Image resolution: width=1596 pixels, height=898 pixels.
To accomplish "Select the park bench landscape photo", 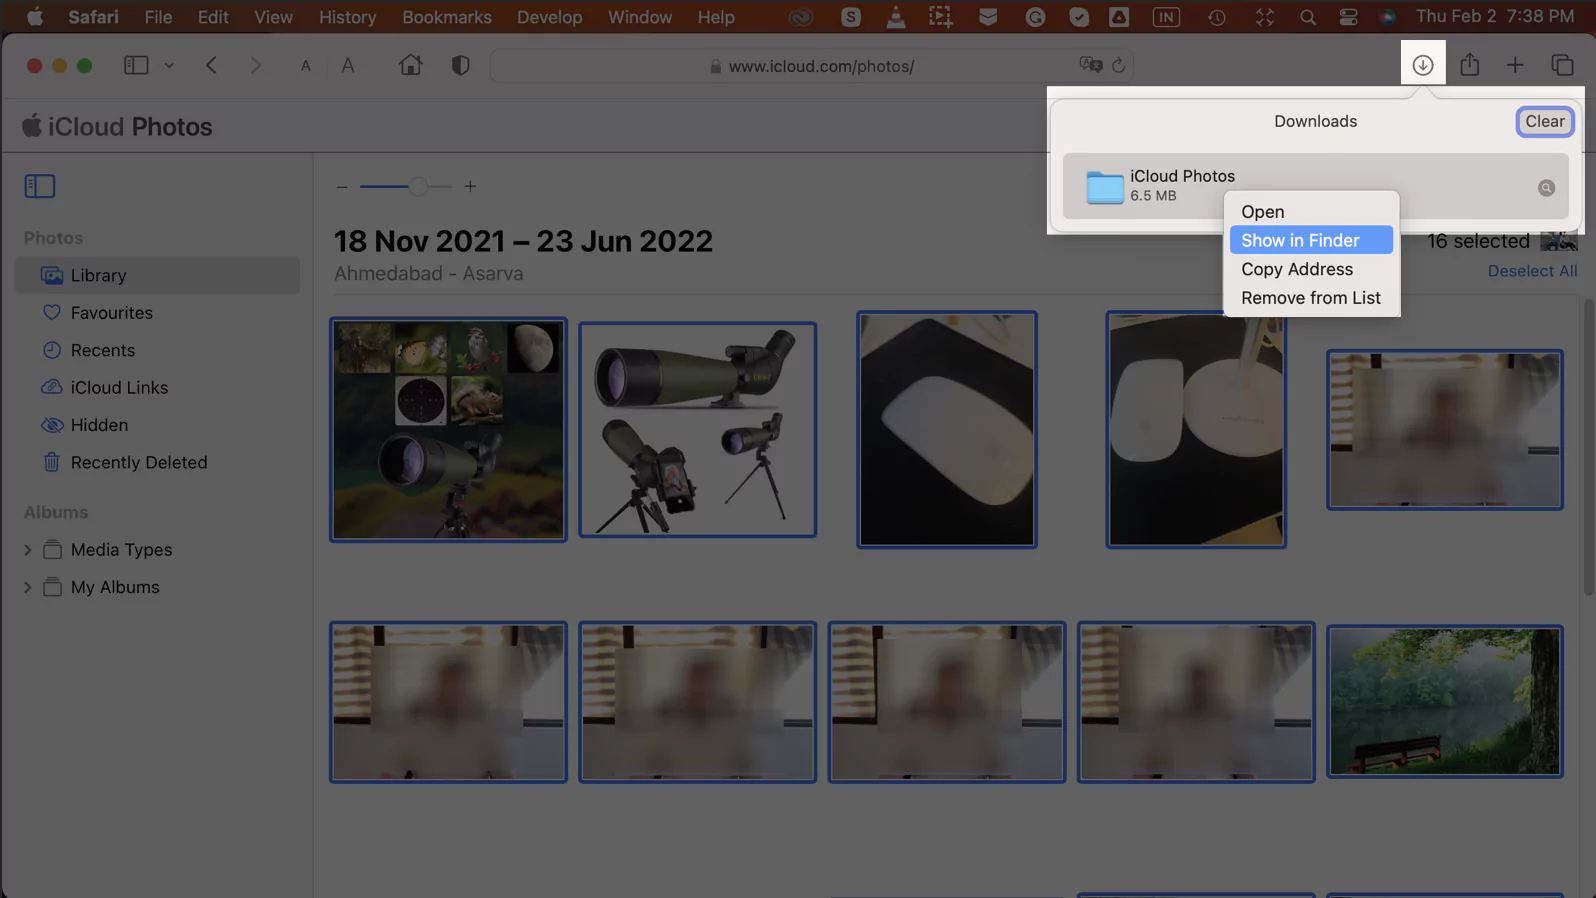I will tap(1444, 701).
